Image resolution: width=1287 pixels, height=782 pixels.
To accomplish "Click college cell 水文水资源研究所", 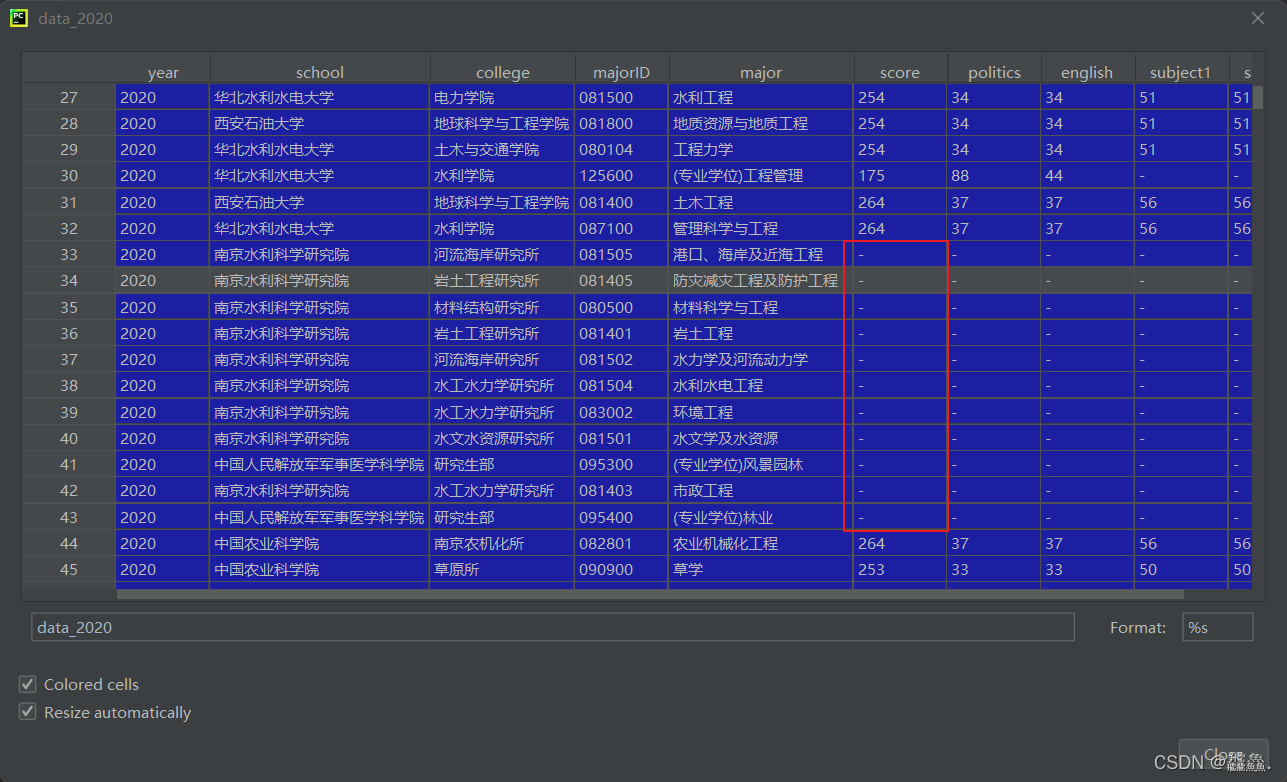I will tap(503, 438).
